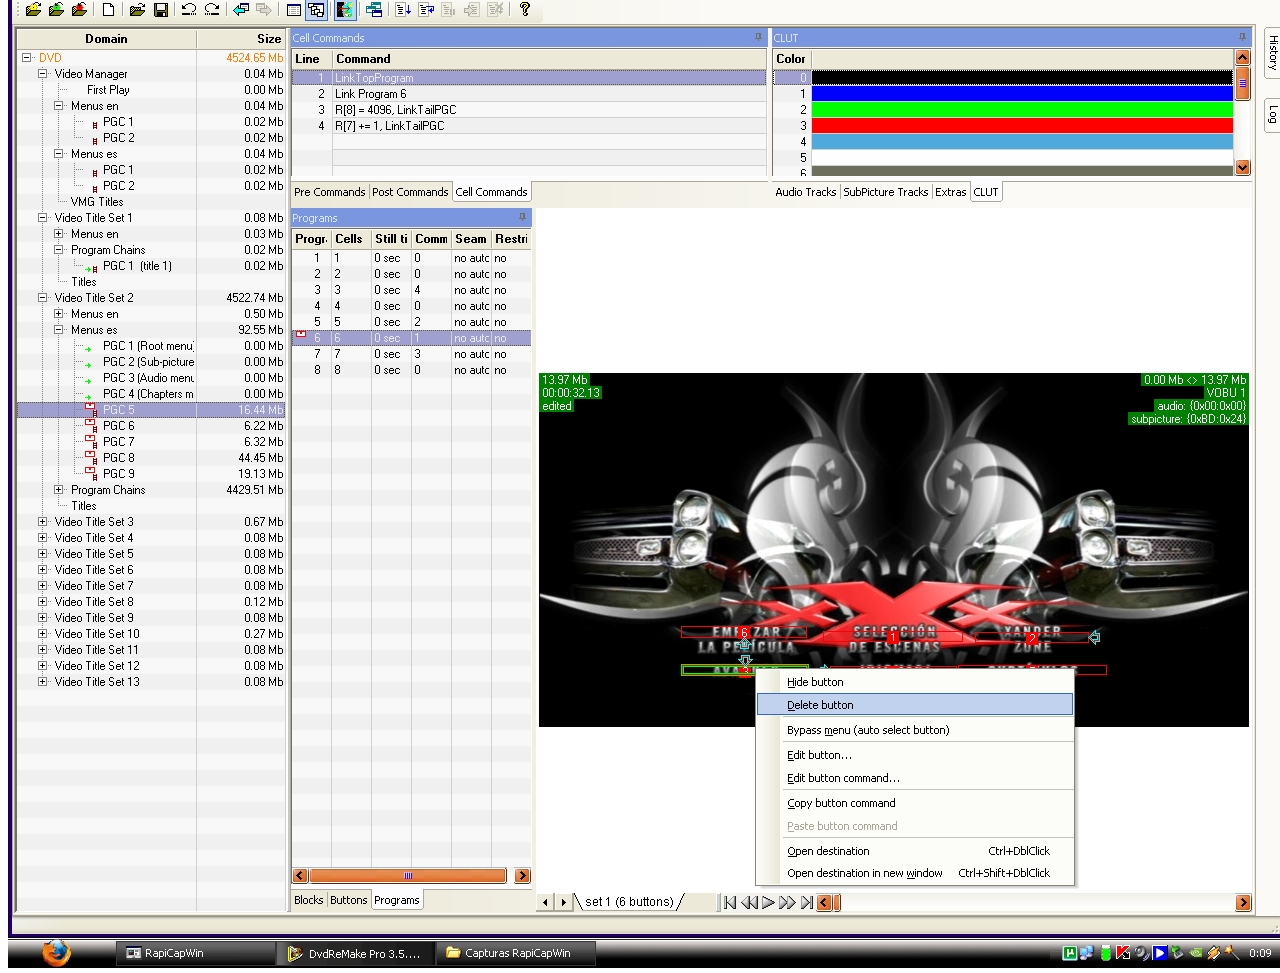Collapse Video Title Set 2 node

click(43, 298)
